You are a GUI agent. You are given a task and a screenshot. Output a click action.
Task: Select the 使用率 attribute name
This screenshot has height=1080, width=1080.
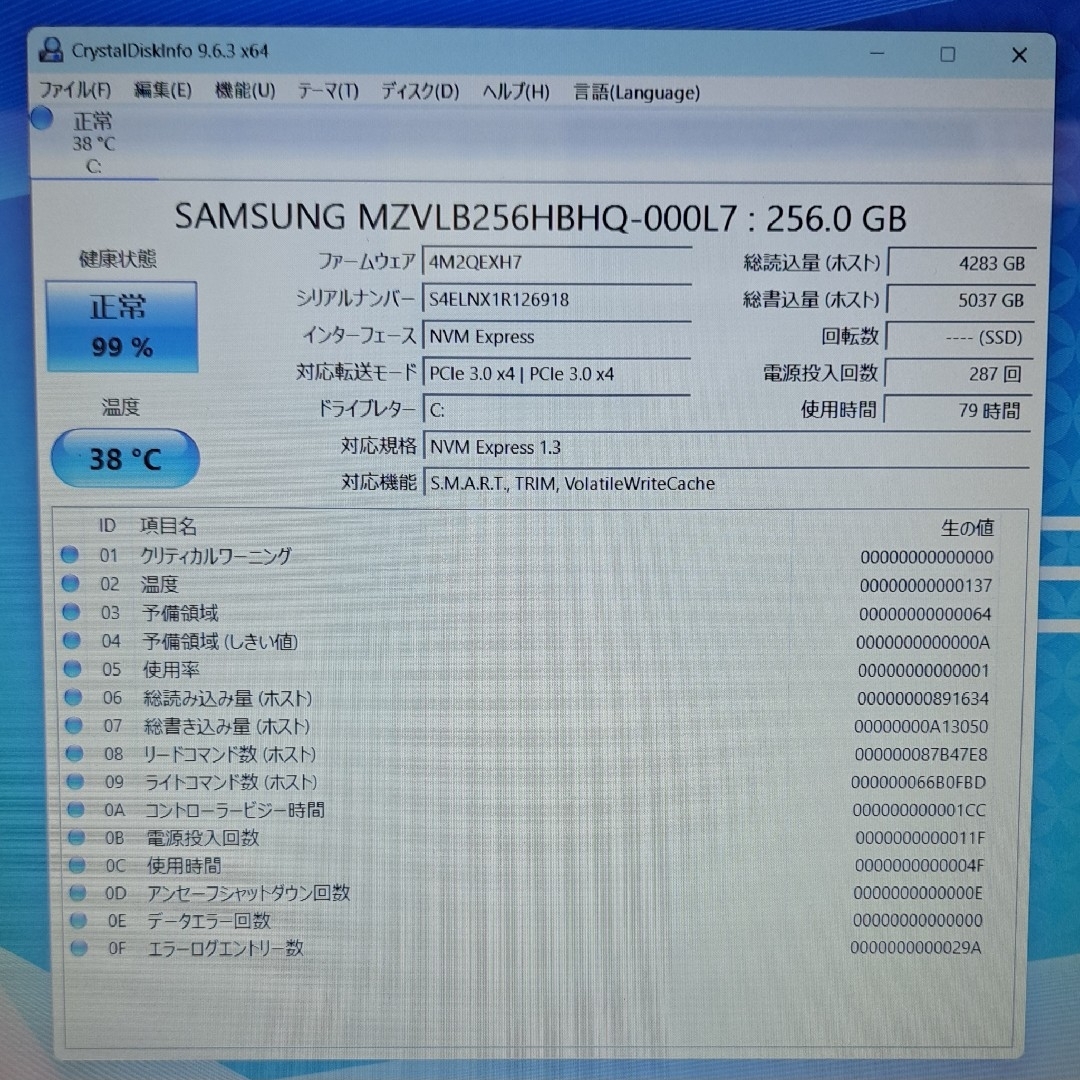[x=171, y=669]
